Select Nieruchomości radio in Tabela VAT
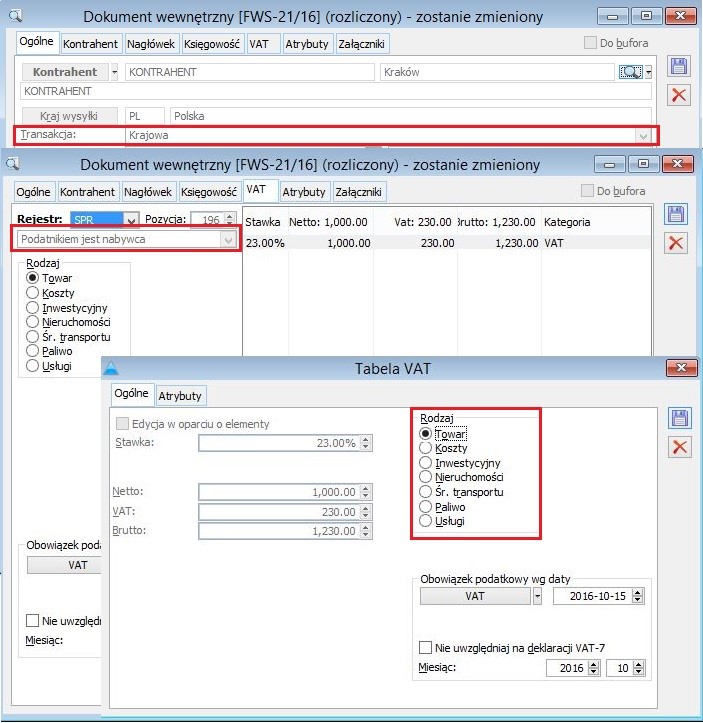The height and width of the screenshot is (723, 703). click(x=425, y=477)
